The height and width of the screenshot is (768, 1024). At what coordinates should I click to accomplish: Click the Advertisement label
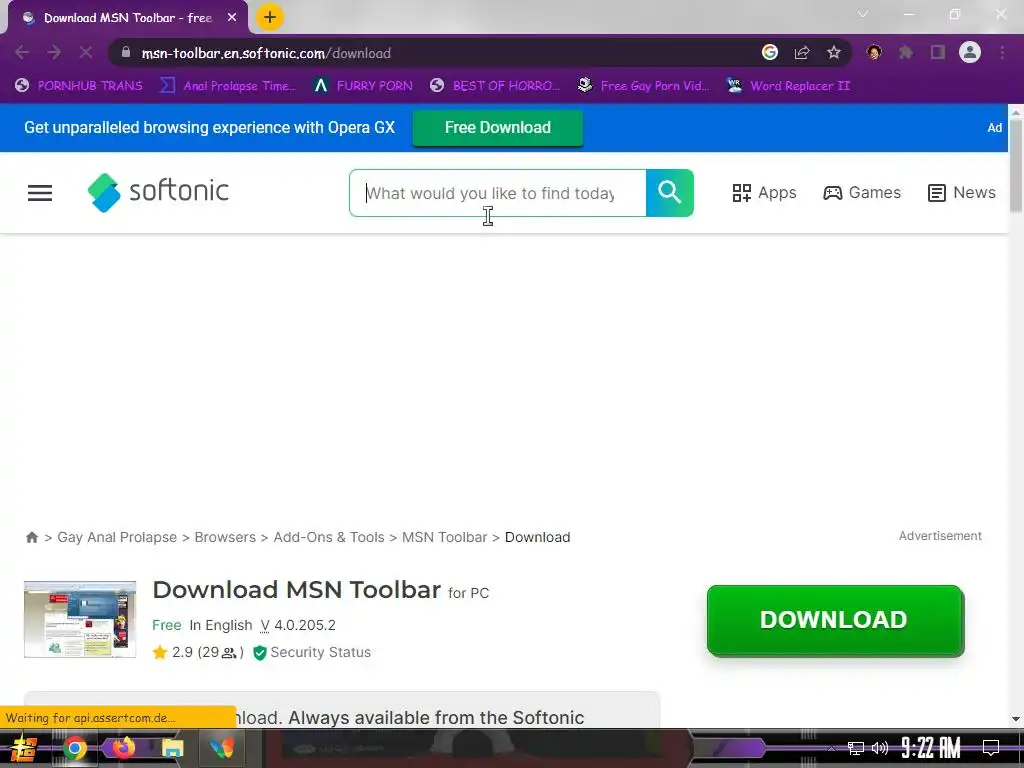(940, 536)
